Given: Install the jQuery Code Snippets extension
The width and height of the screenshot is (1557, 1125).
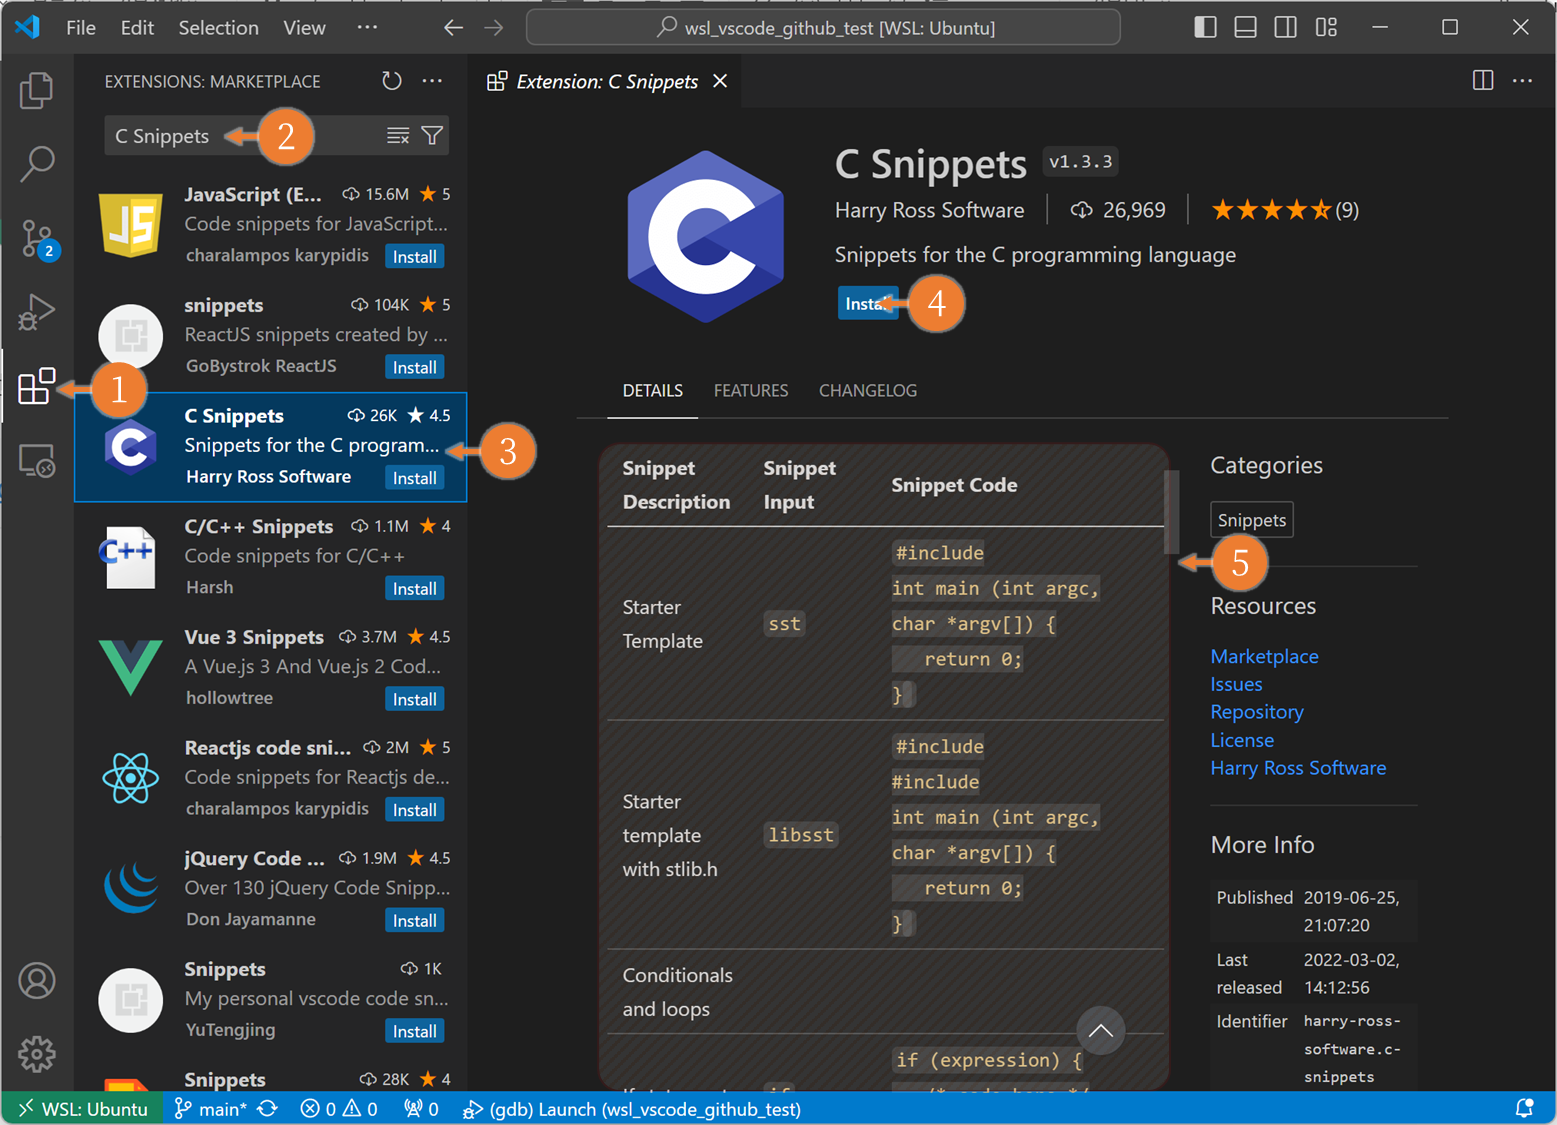Looking at the screenshot, I should pyautogui.click(x=414, y=921).
